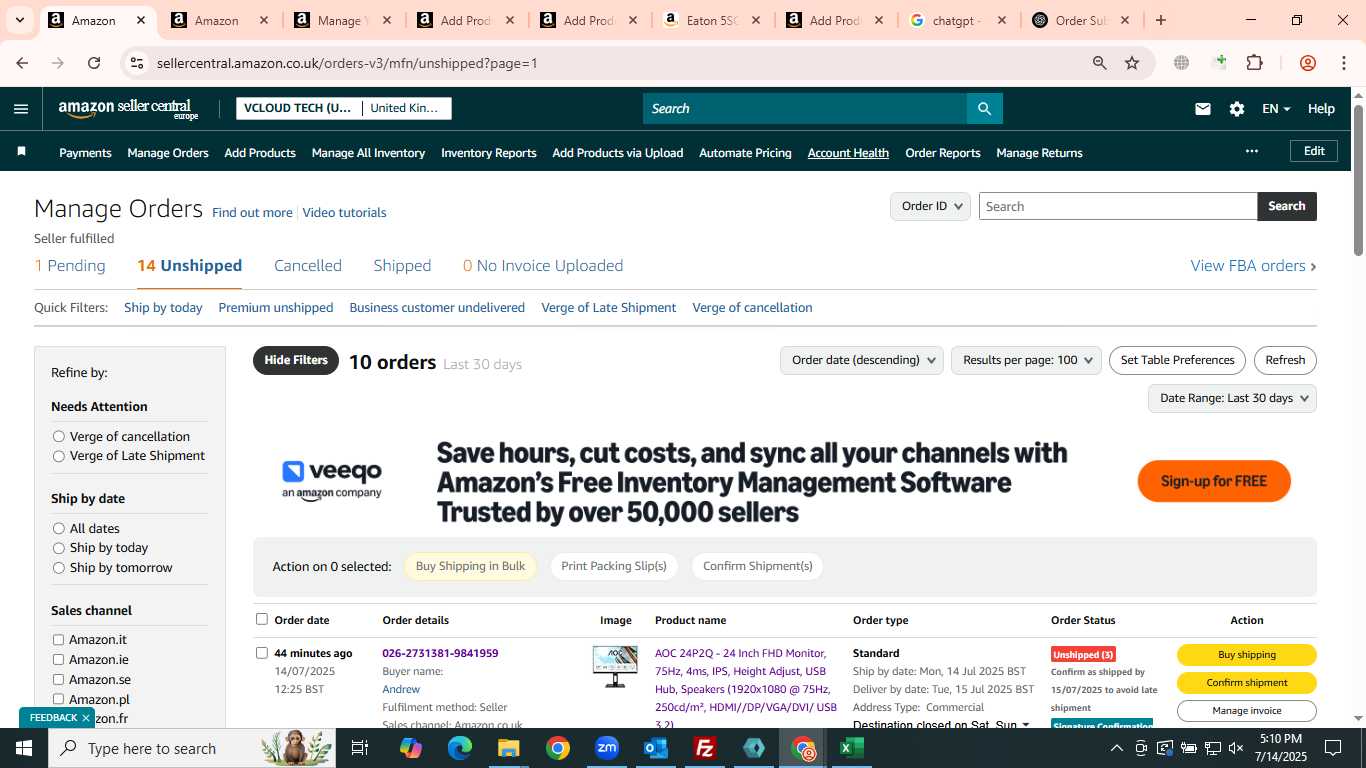Image resolution: width=1366 pixels, height=768 pixels.
Task: Switch to the Cancelled orders tab
Action: 308,265
